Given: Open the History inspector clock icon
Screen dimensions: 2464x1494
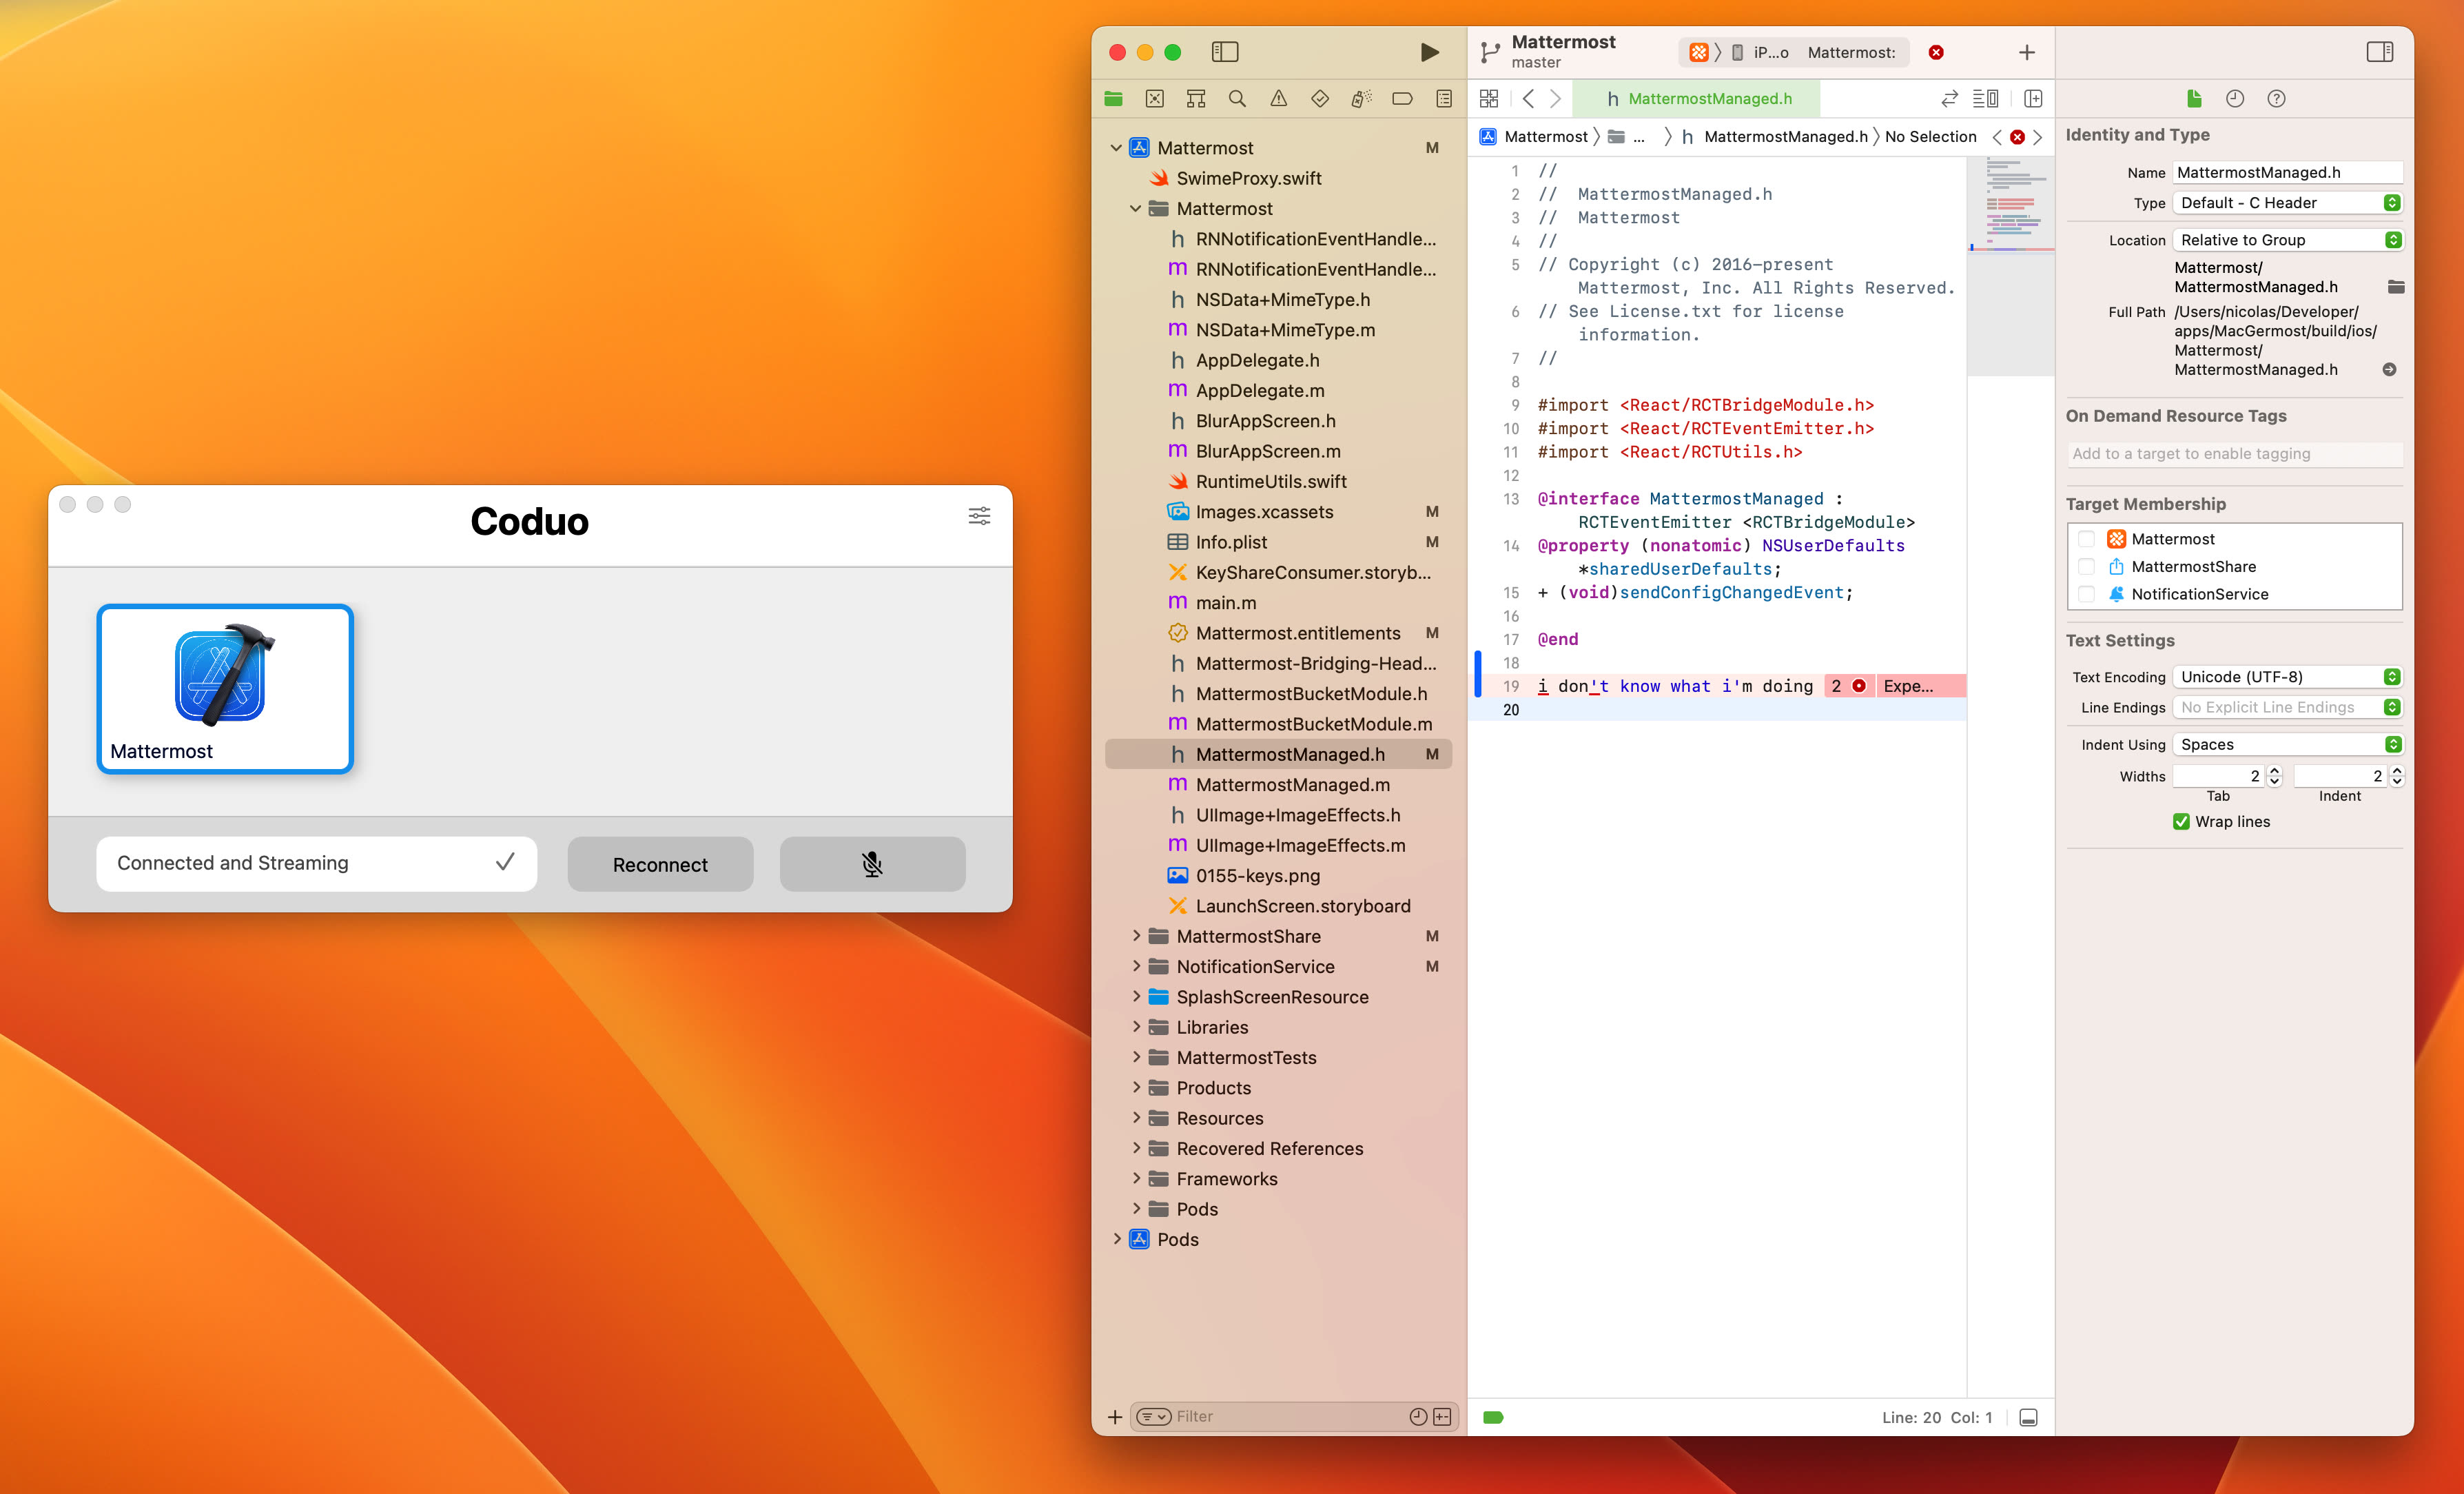Looking at the screenshot, I should tap(2236, 98).
